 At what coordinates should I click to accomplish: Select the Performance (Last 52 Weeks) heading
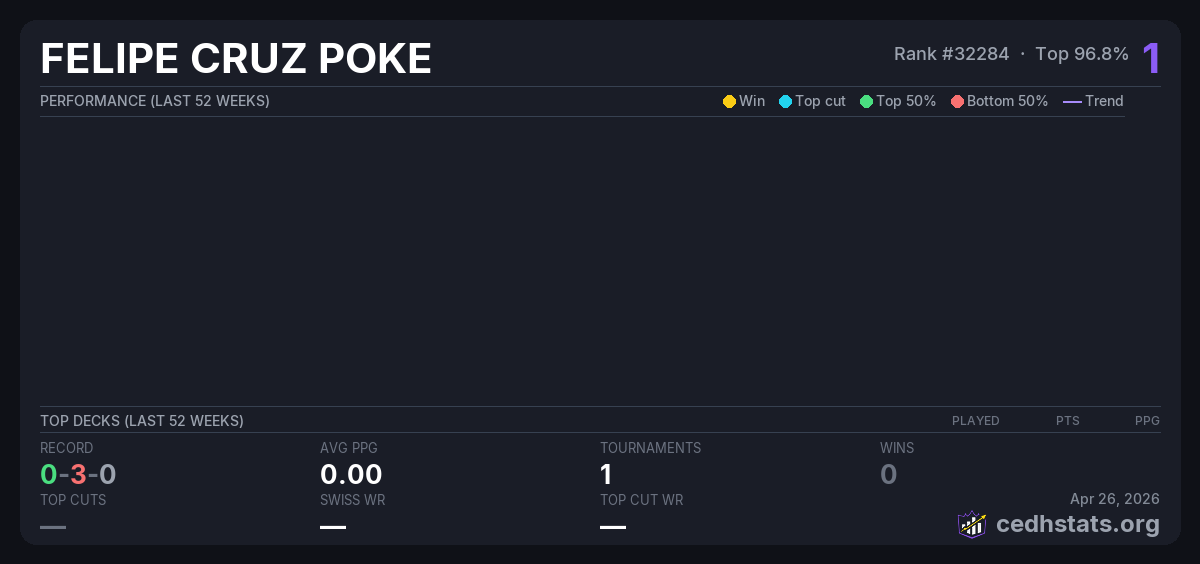(x=155, y=101)
